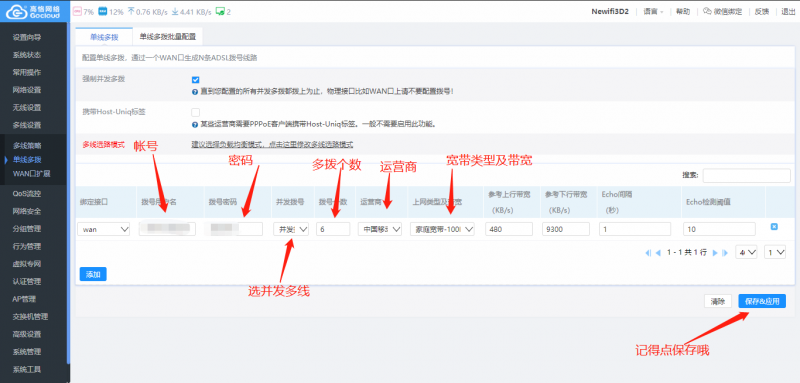Viewport: 800px width, 383px height.
Task: Go to first page of table
Action: [648, 252]
